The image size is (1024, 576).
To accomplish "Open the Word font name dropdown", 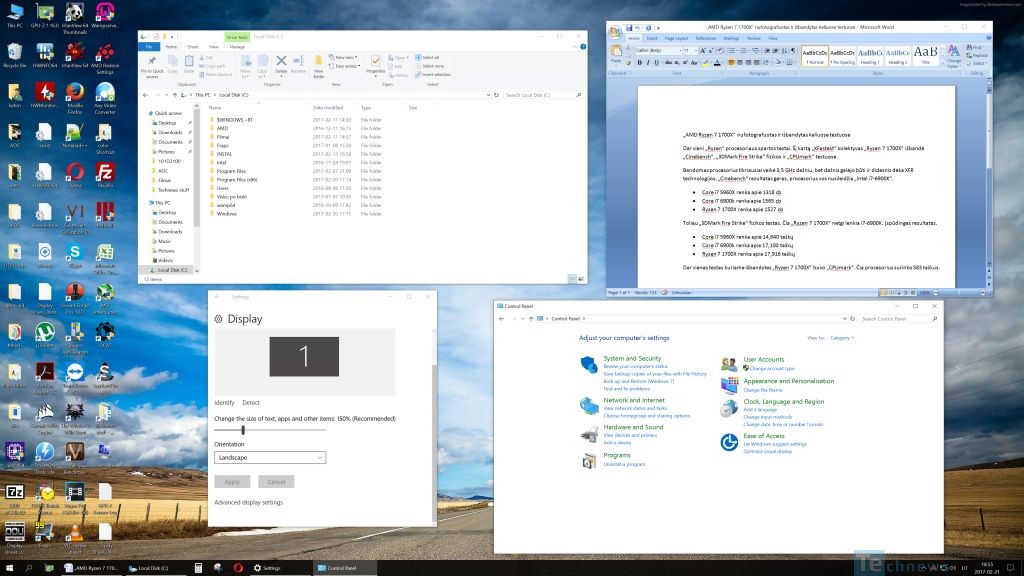I will click(679, 50).
